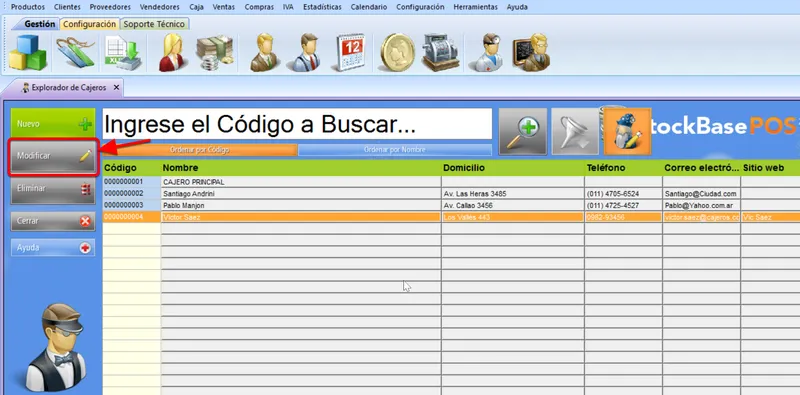This screenshot has height=395, width=800.
Task: Click the Cerrar button
Action: click(x=53, y=221)
